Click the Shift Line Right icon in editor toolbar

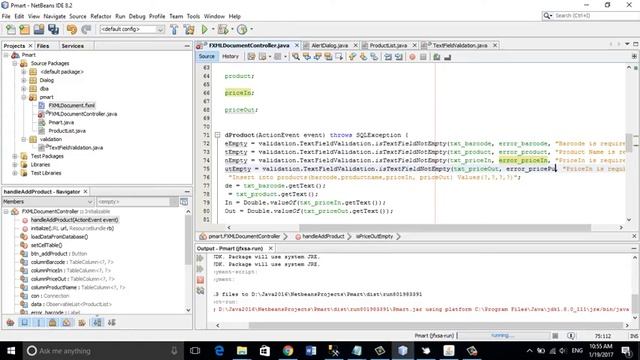399,57
